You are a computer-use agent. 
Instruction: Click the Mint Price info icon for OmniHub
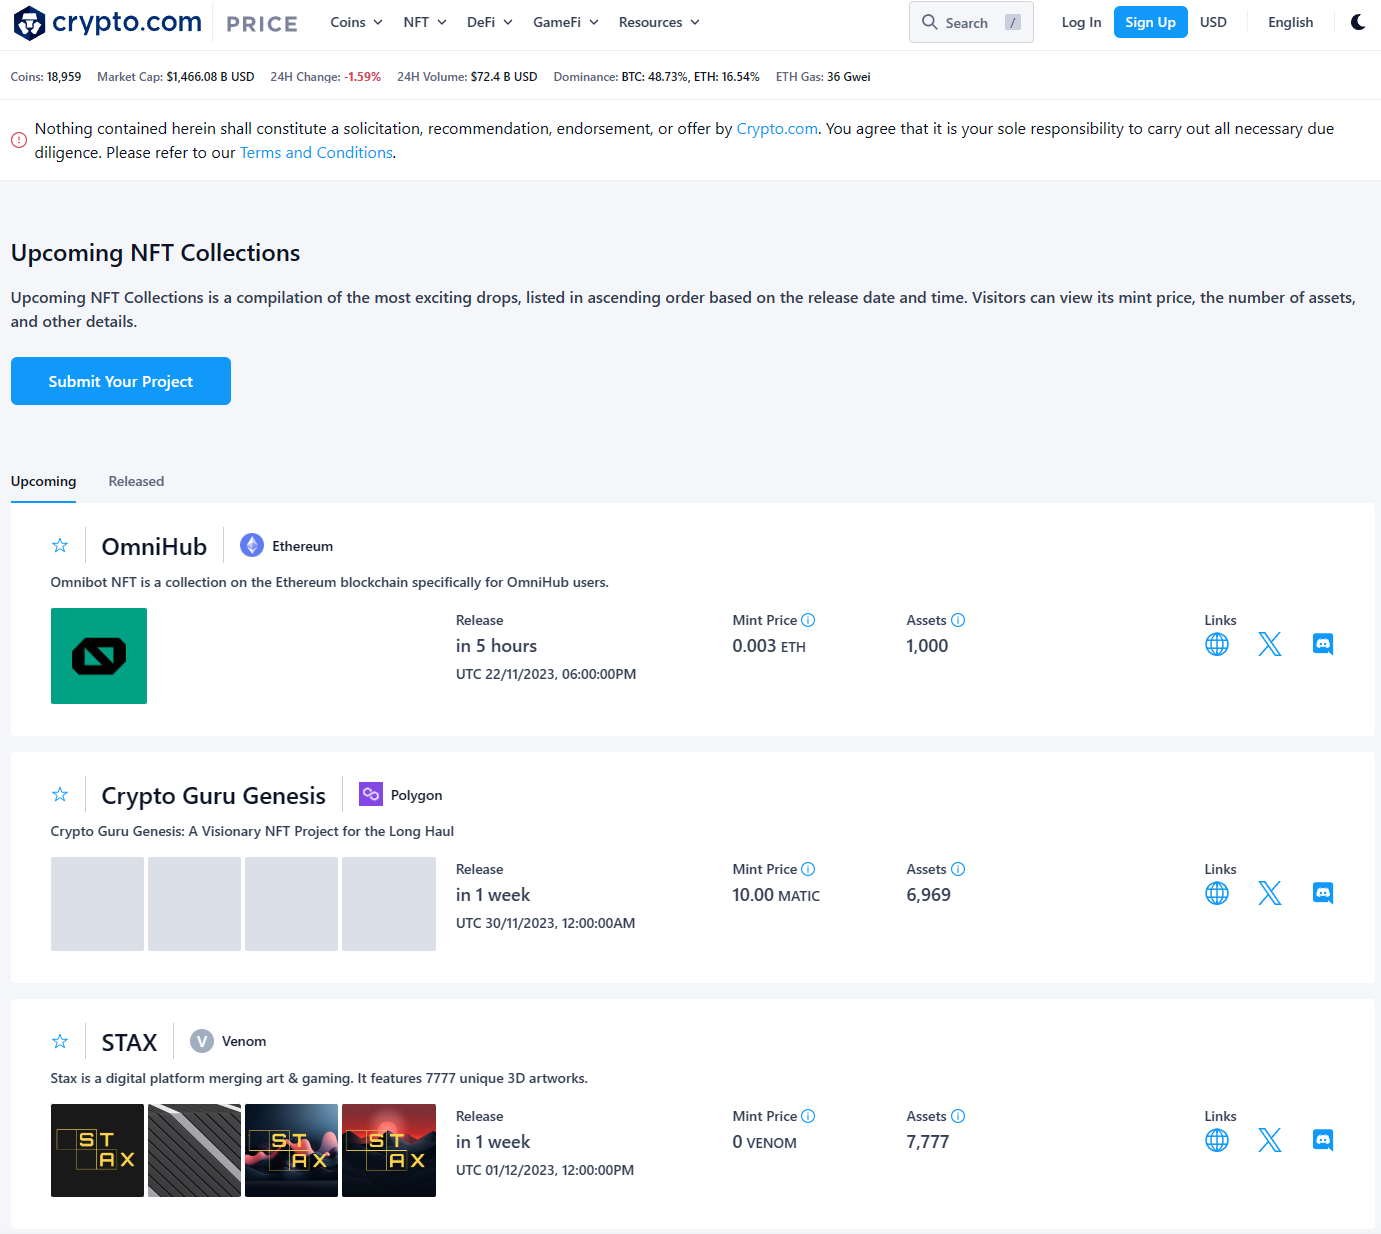click(808, 621)
